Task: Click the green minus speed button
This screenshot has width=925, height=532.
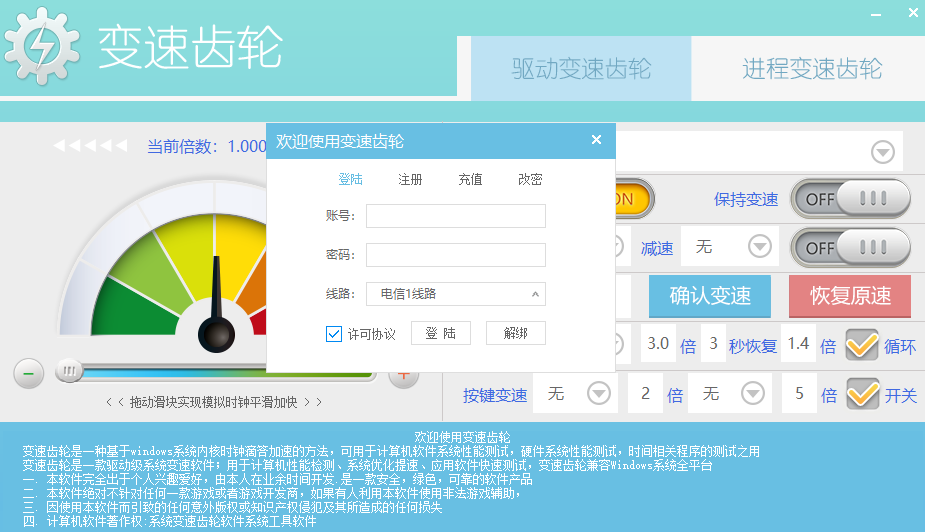Action: point(29,373)
